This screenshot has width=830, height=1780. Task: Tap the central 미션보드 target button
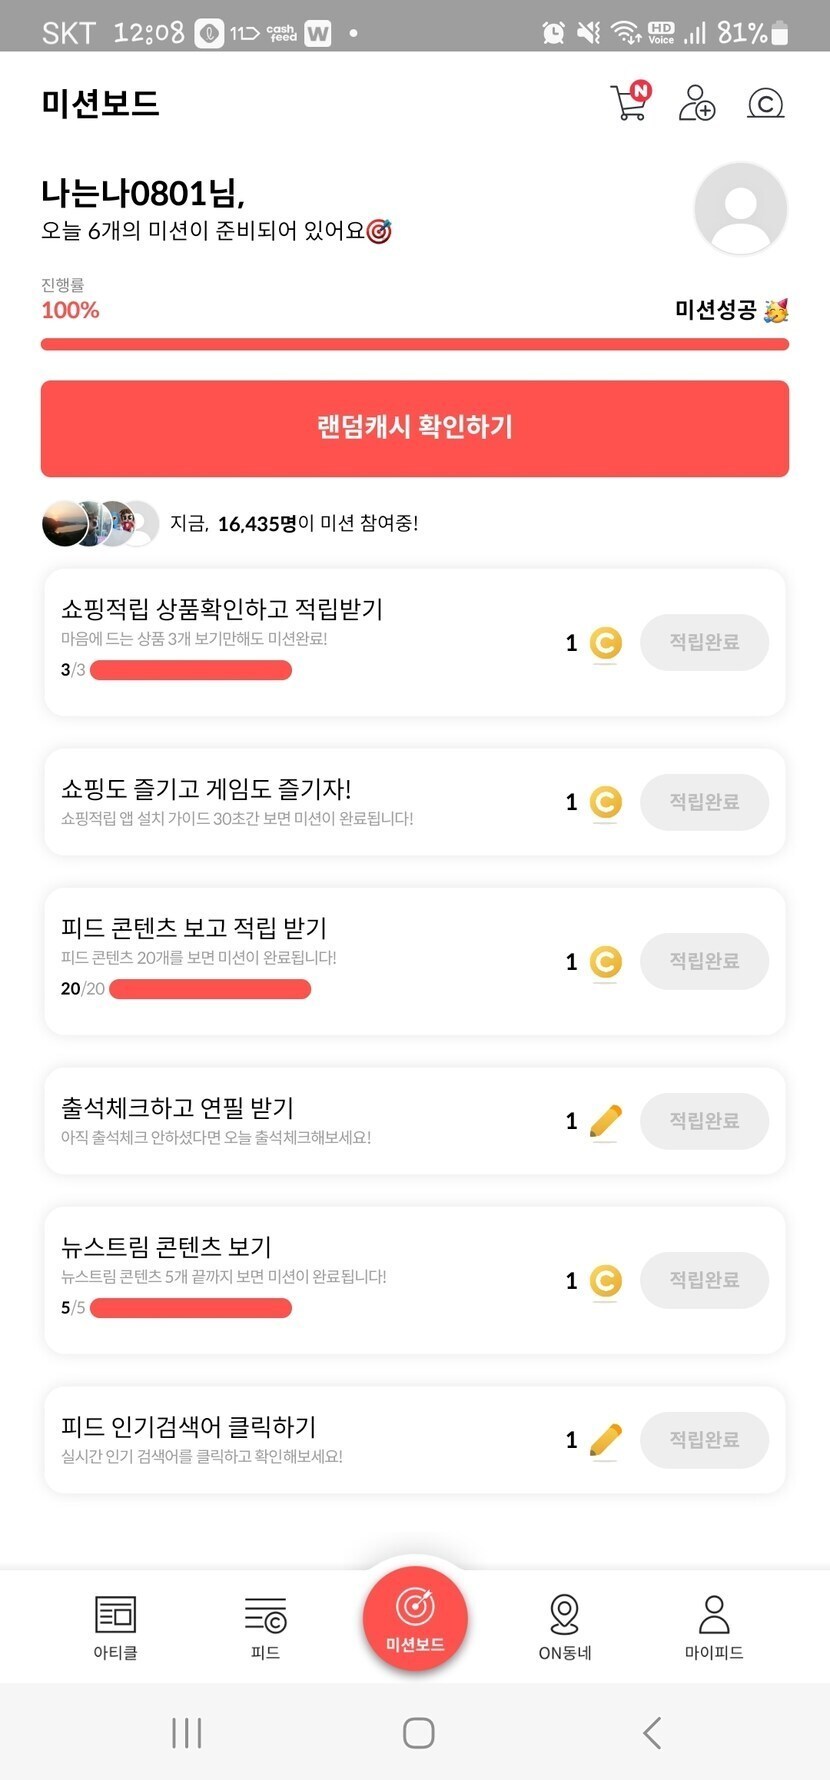415,1617
